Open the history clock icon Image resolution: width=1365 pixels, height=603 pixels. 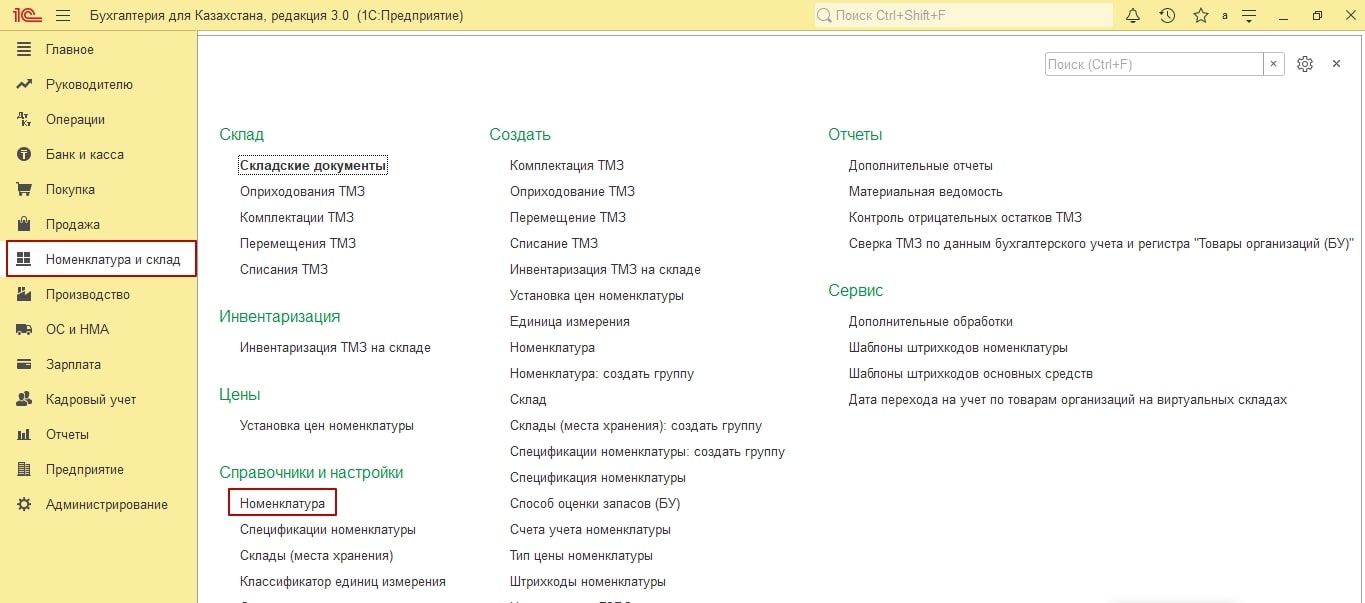pyautogui.click(x=1167, y=16)
